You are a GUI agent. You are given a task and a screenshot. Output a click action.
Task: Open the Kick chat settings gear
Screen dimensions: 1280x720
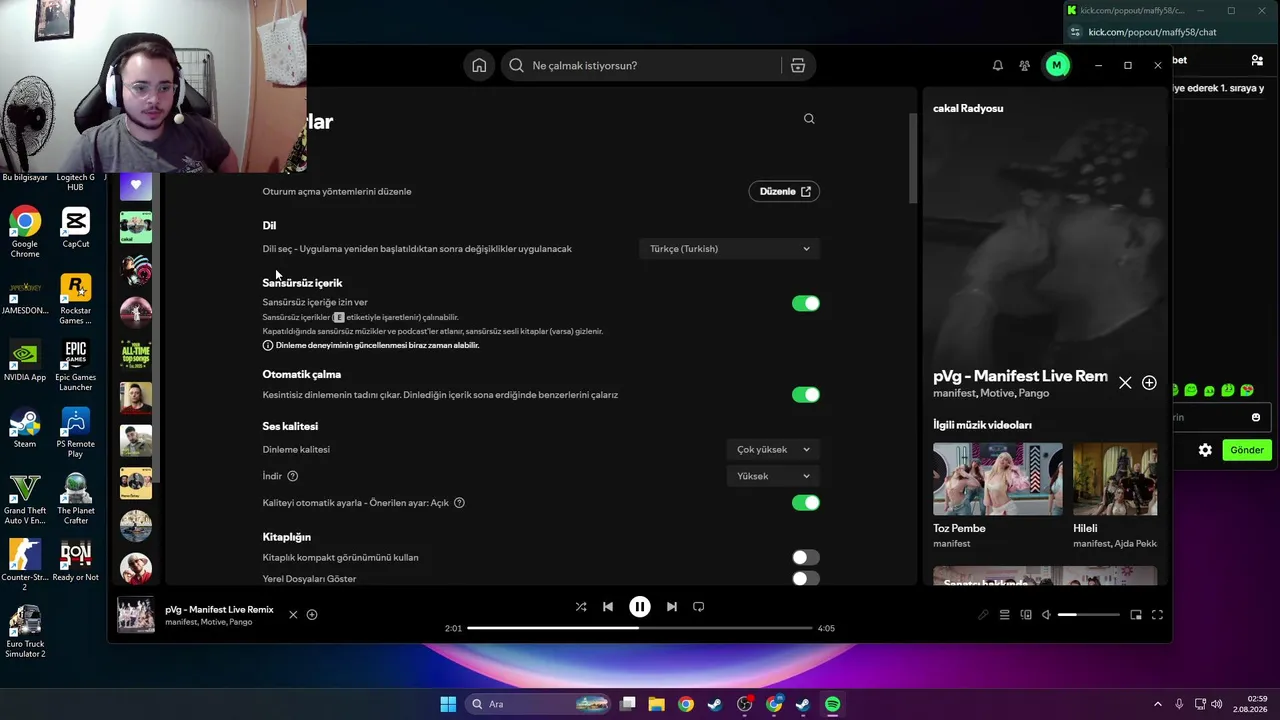point(1205,450)
